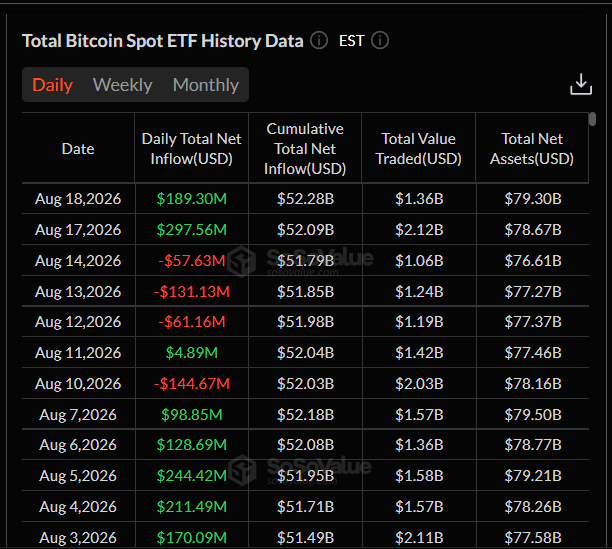Select the $77.37B net assets value

[533, 322]
